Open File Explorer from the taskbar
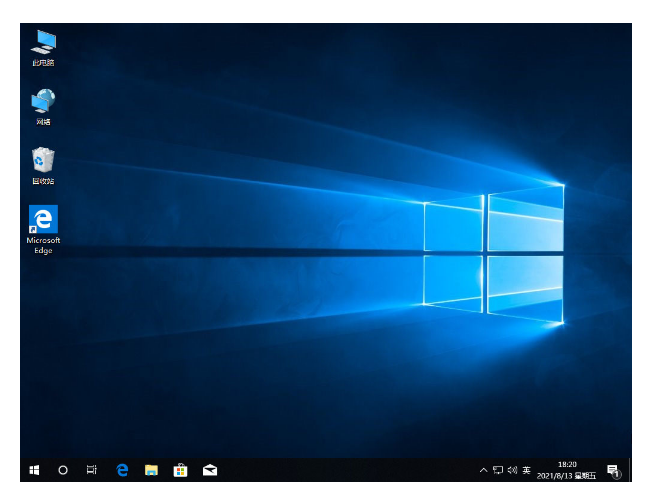The image size is (649, 491). (x=151, y=469)
